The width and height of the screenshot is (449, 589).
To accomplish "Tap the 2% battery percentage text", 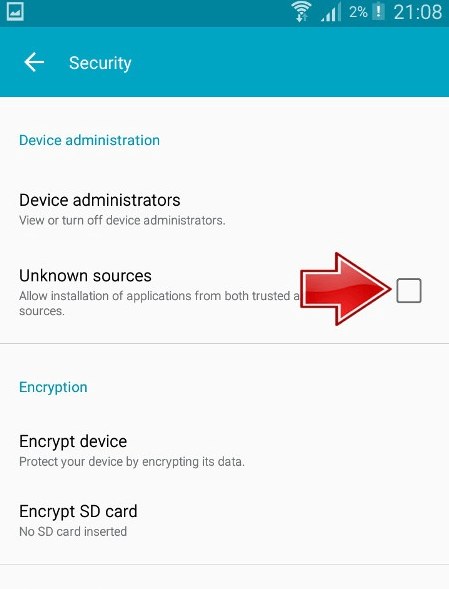I will coord(358,12).
